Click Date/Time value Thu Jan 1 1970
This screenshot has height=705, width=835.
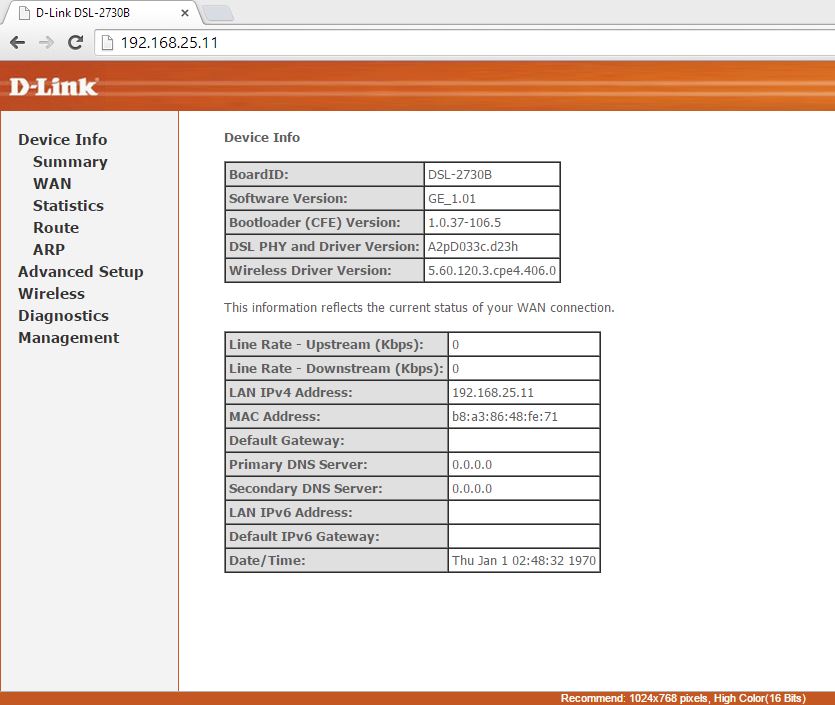tap(524, 560)
